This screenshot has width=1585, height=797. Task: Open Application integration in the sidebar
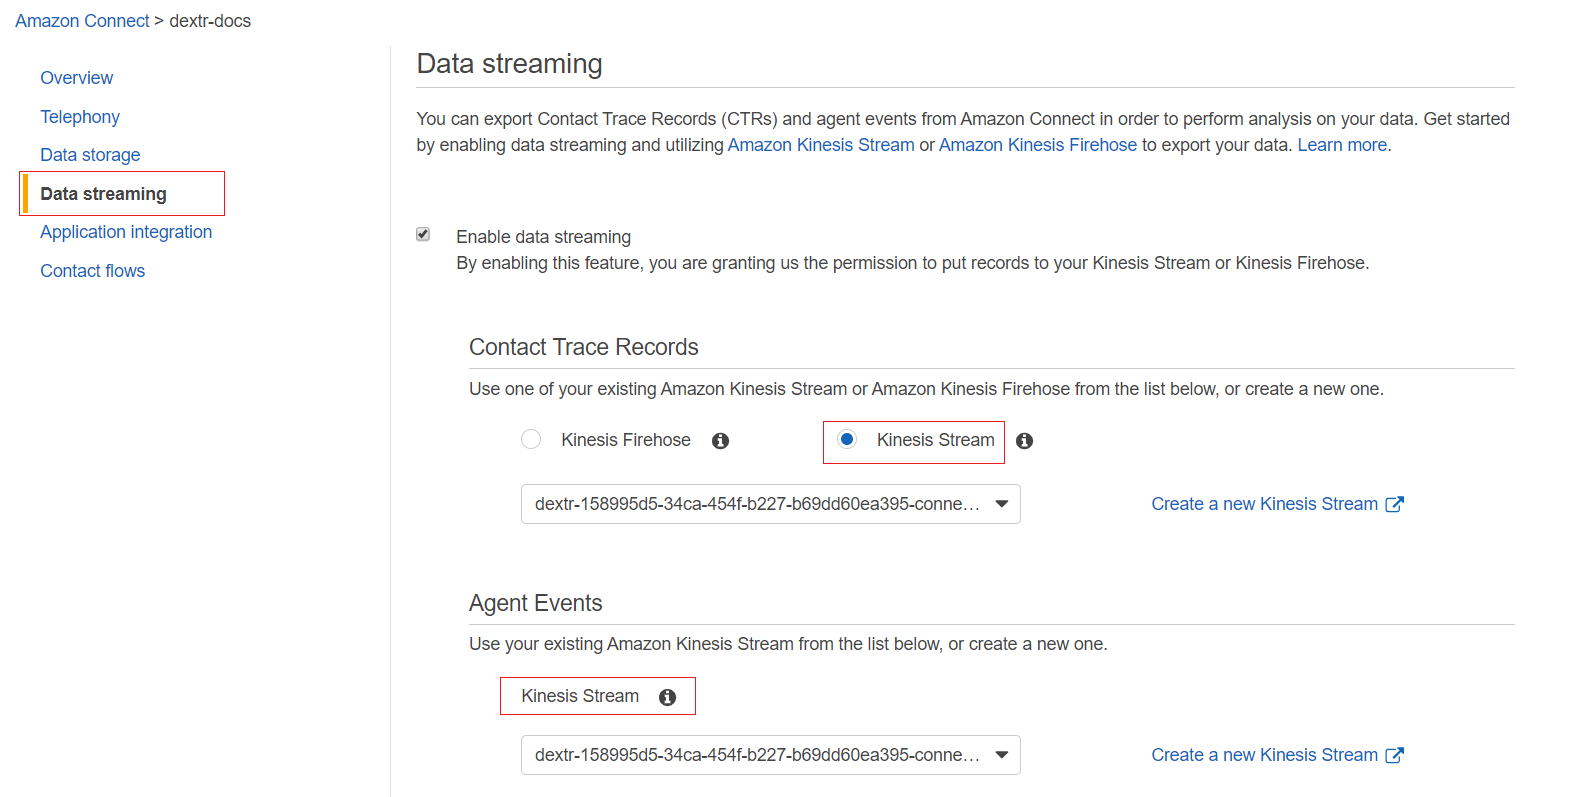pyautogui.click(x=126, y=232)
